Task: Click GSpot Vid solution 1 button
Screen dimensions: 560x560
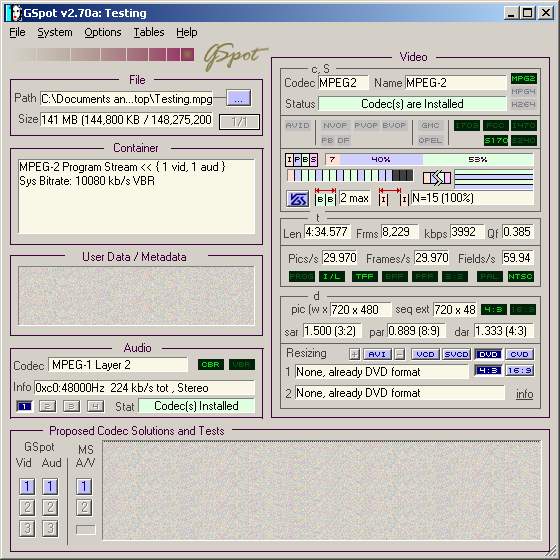Action: tap(27, 486)
